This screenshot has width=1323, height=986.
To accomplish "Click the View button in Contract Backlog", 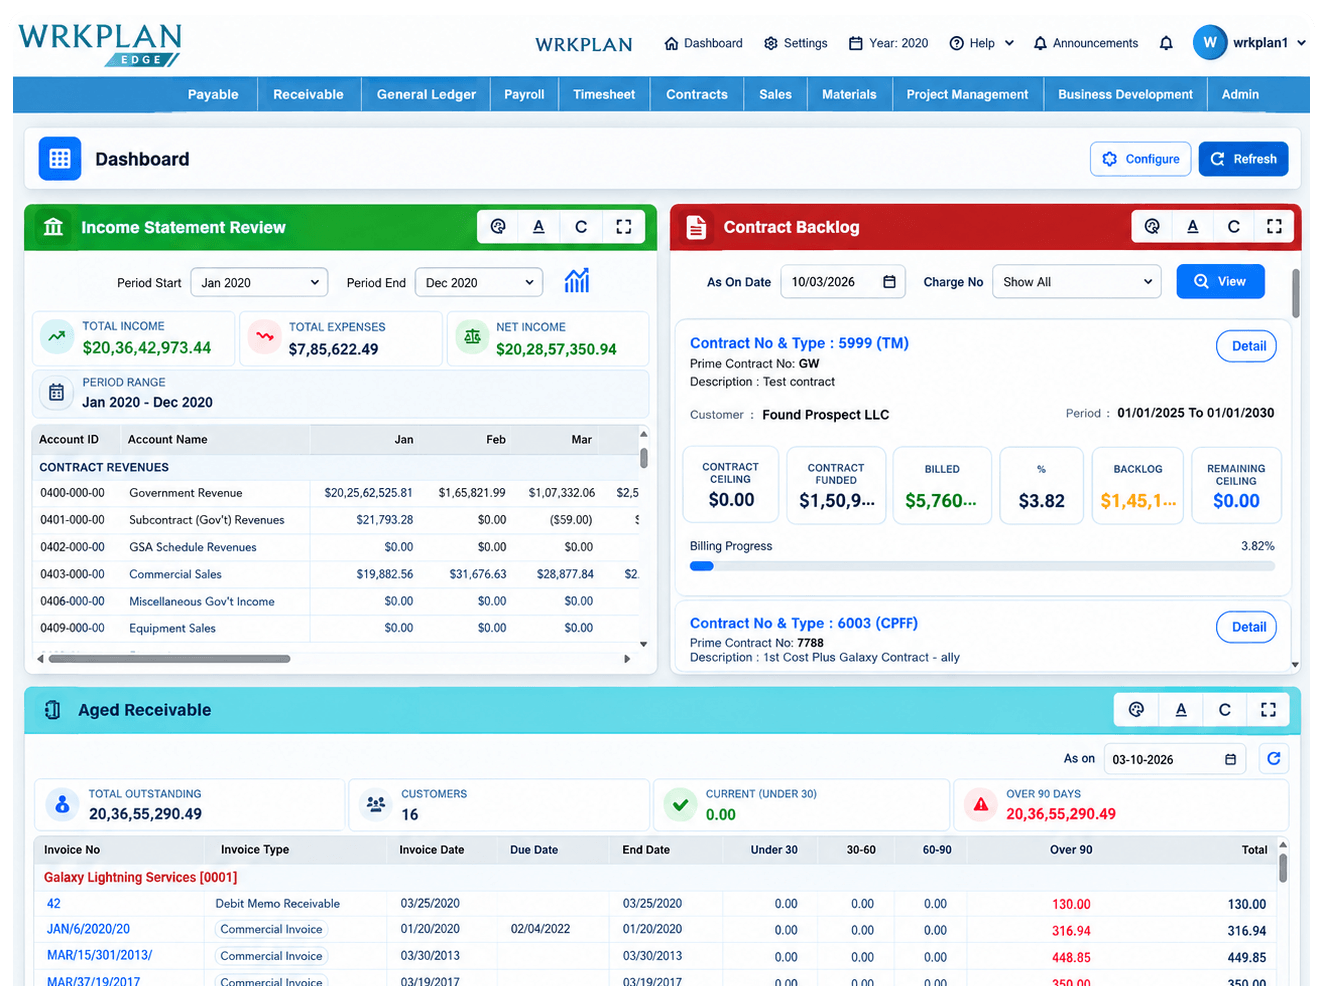I will tap(1220, 282).
